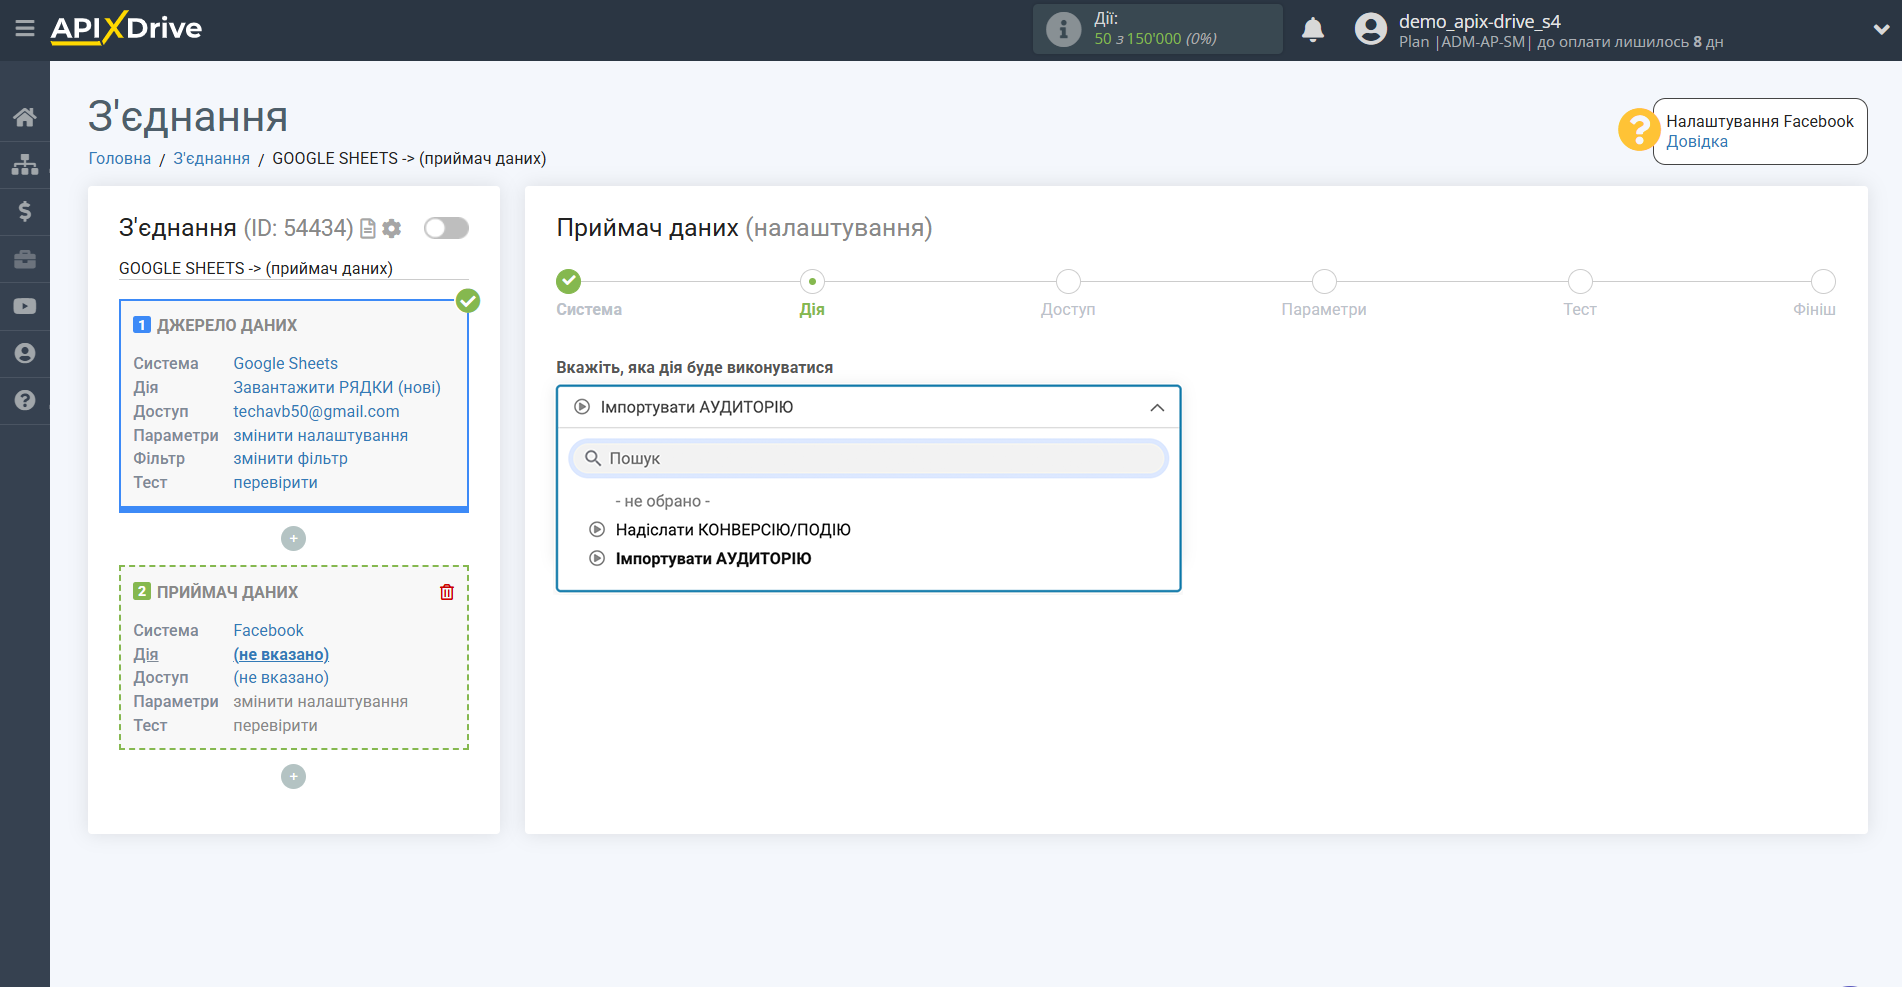The image size is (1902, 987).
Task: Click the actions counter '50 з 150'000'
Action: 1155,39
